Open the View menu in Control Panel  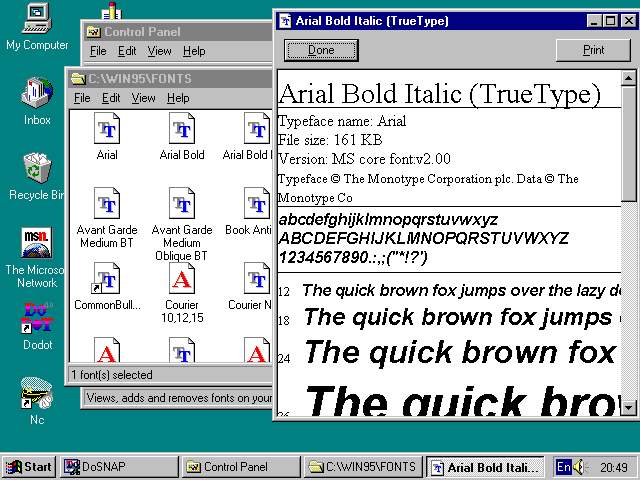coord(159,51)
